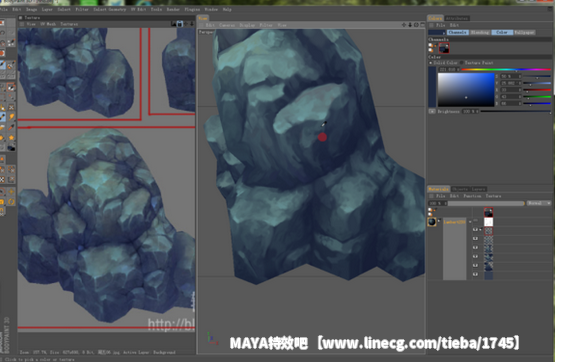Click the paint bucket fill tool icon

click(x=2, y=127)
